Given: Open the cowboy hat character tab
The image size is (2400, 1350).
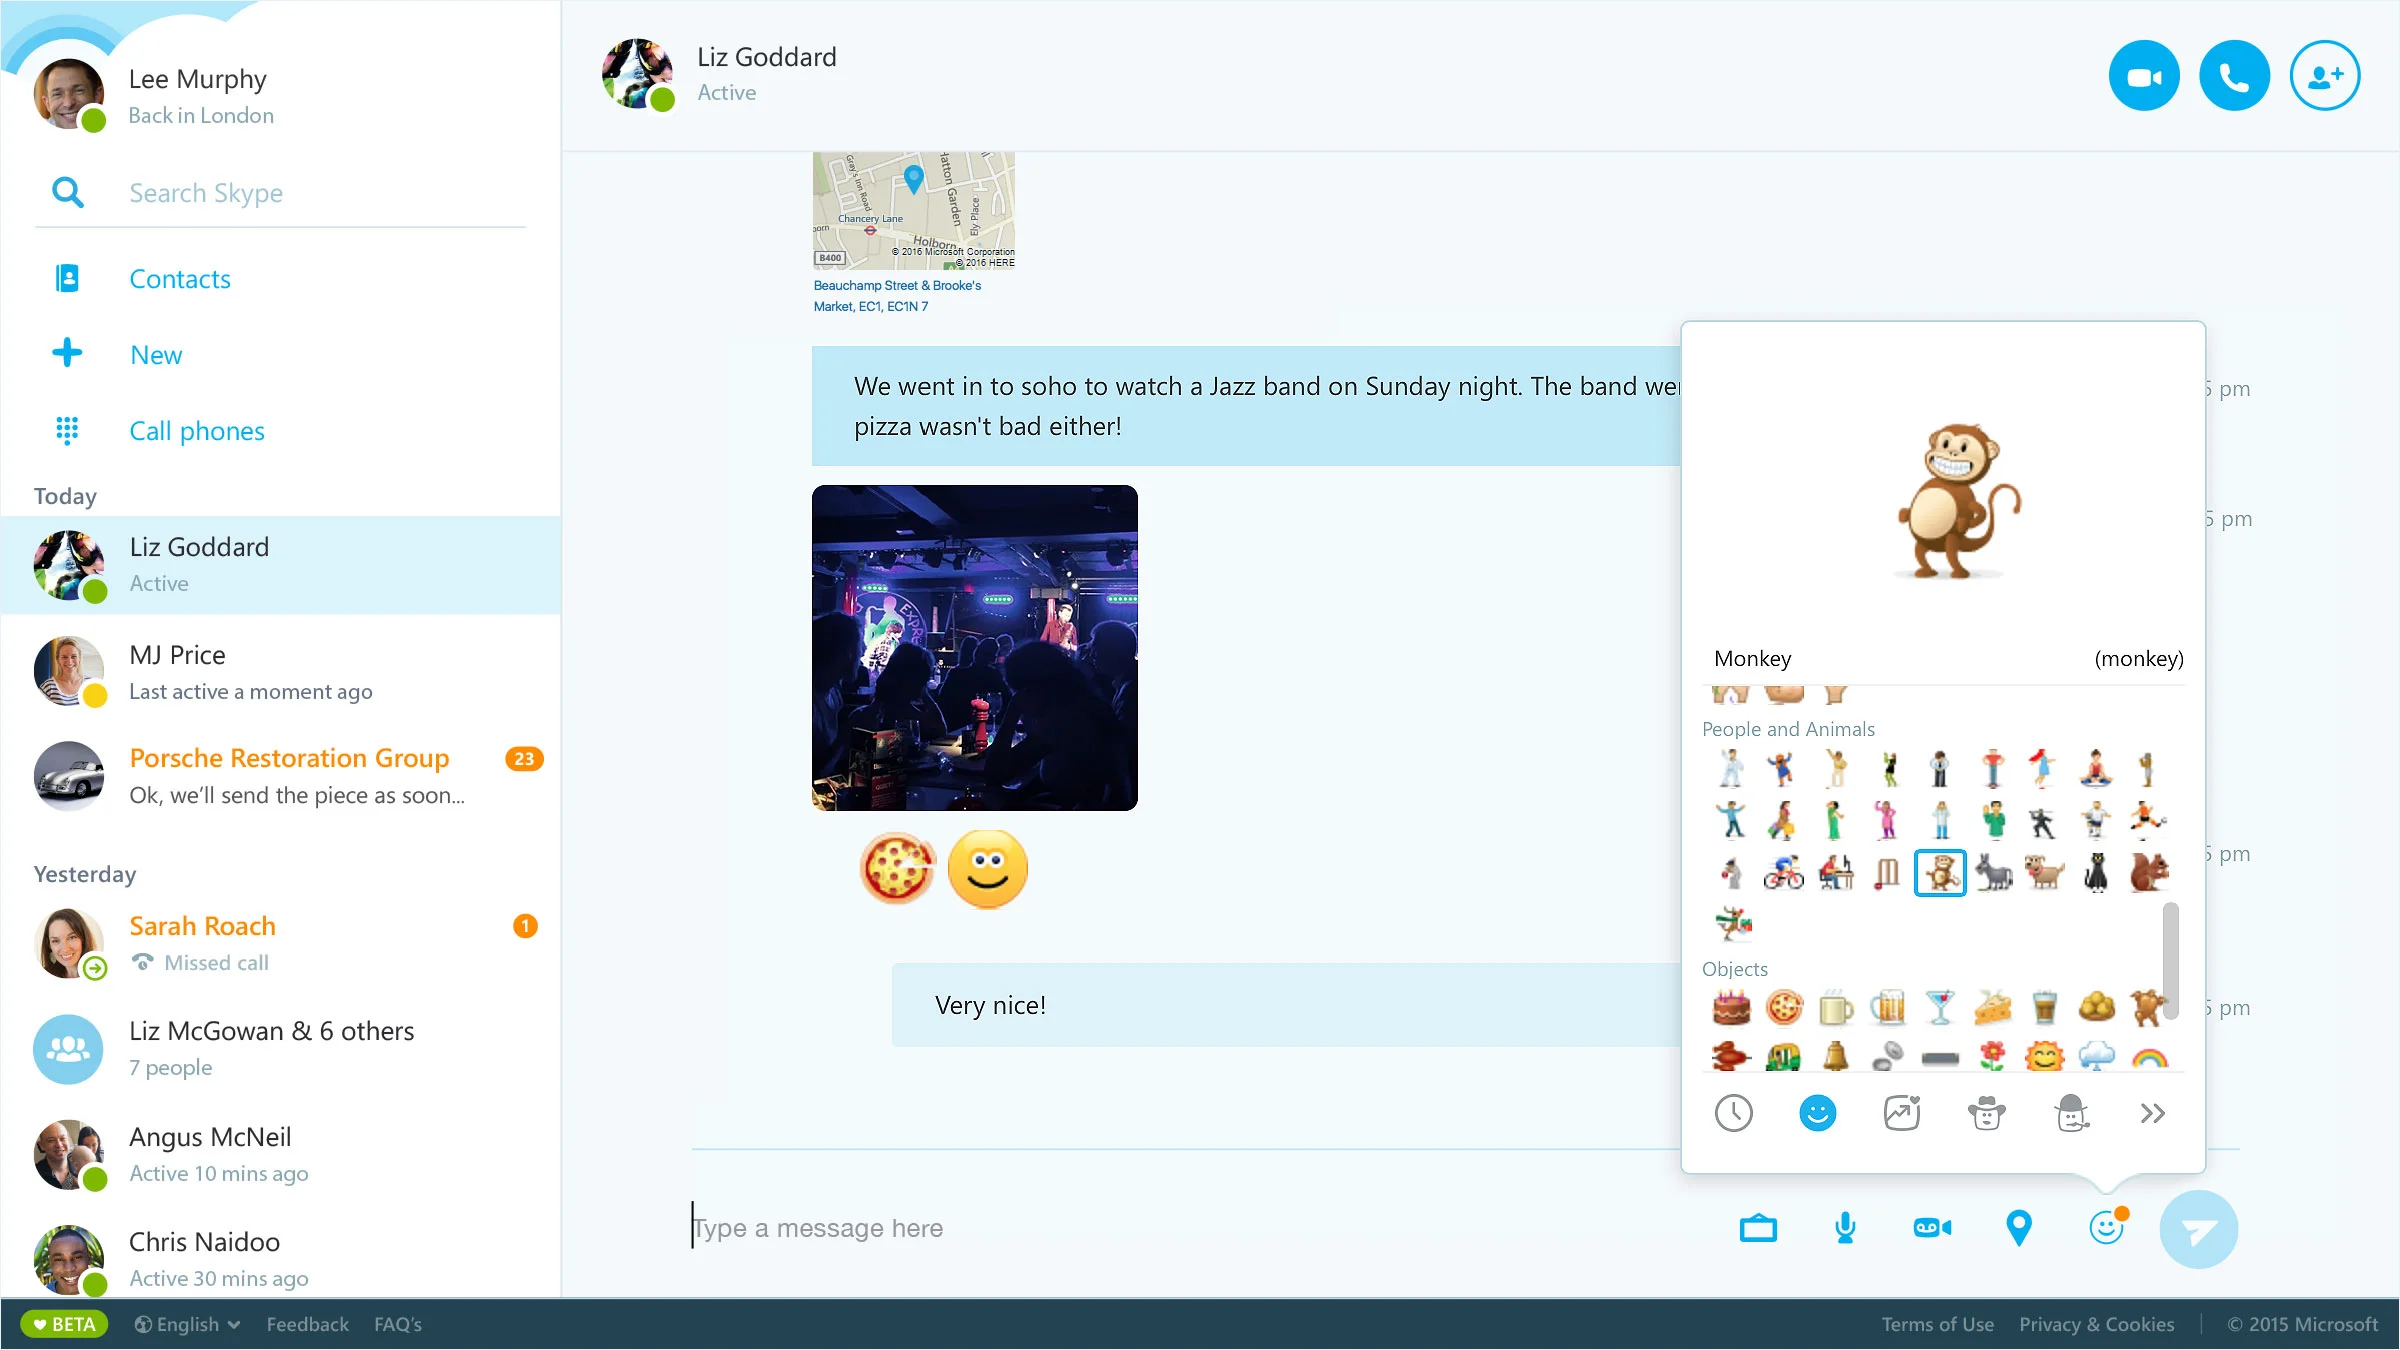Looking at the screenshot, I should [x=1986, y=1113].
